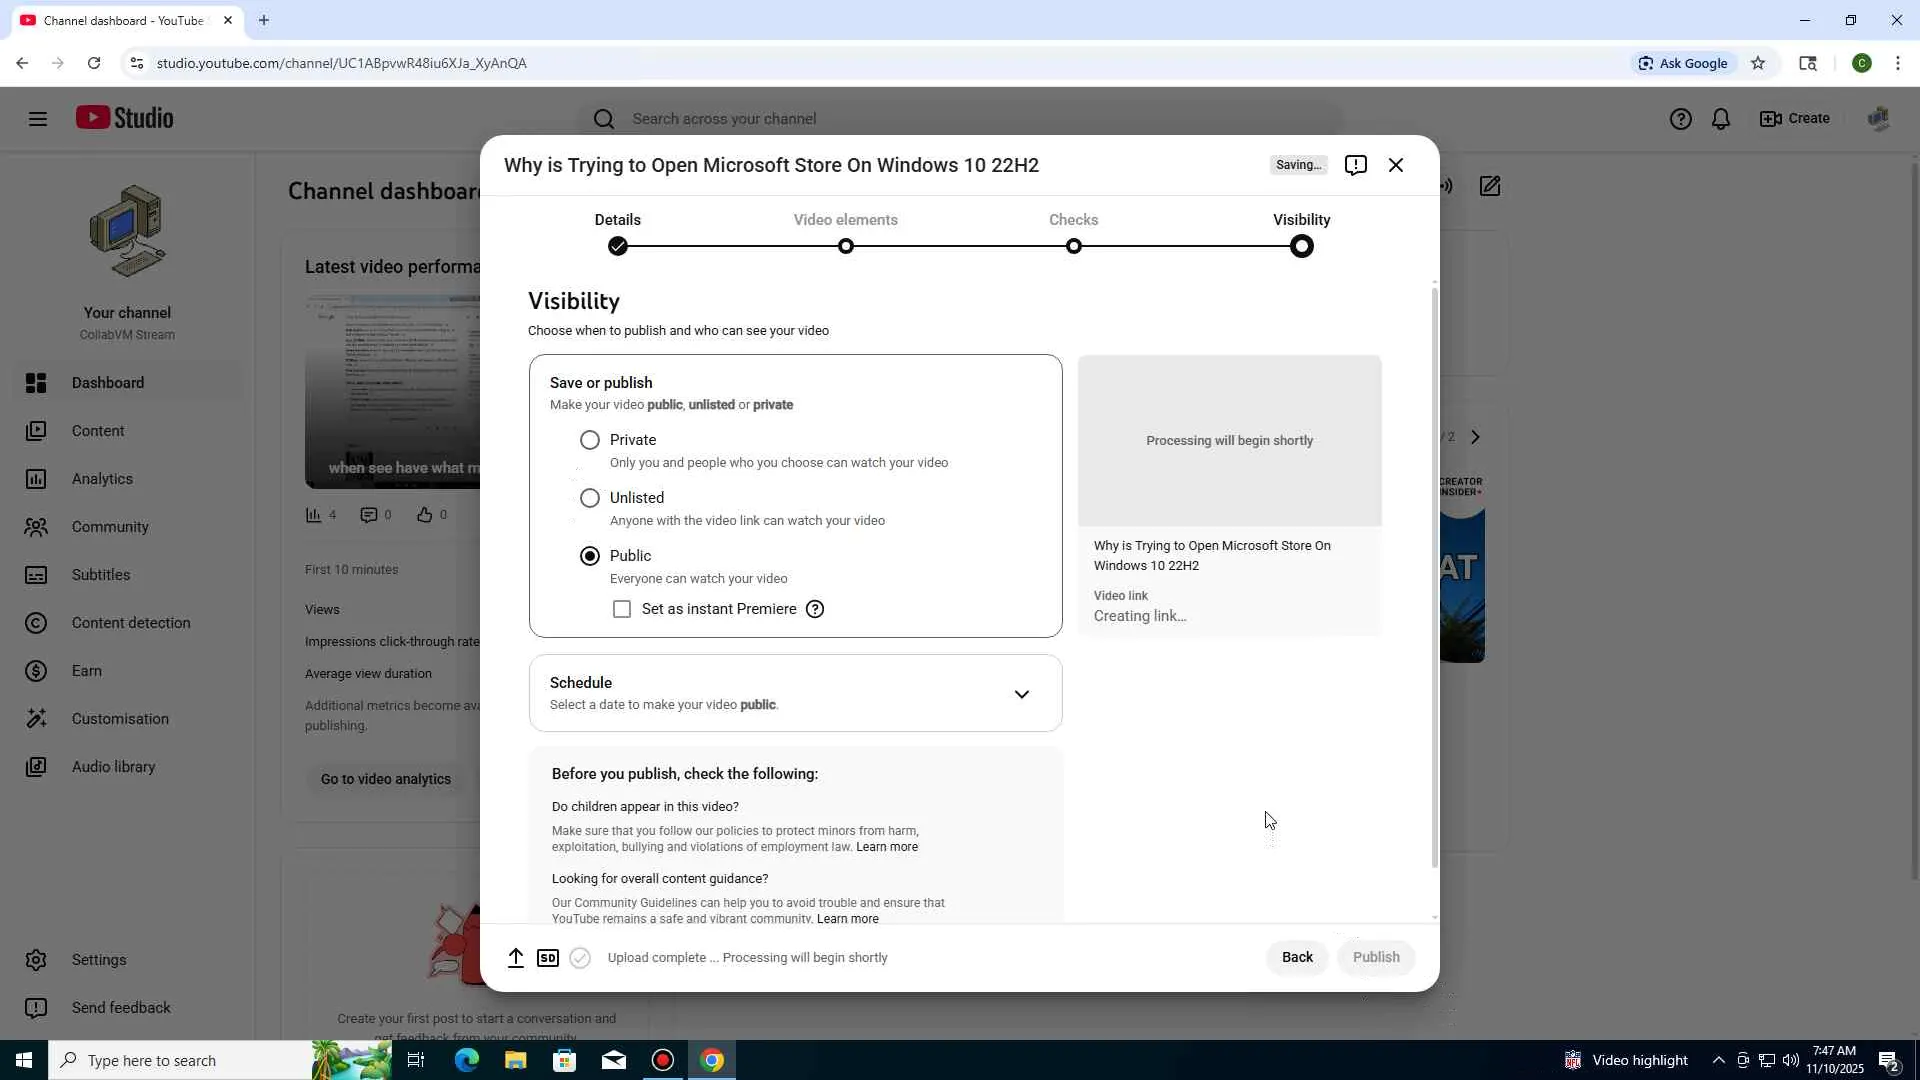Enable Set as instant Premiere checkbox
Viewport: 1920px width, 1080px height.
(622, 609)
